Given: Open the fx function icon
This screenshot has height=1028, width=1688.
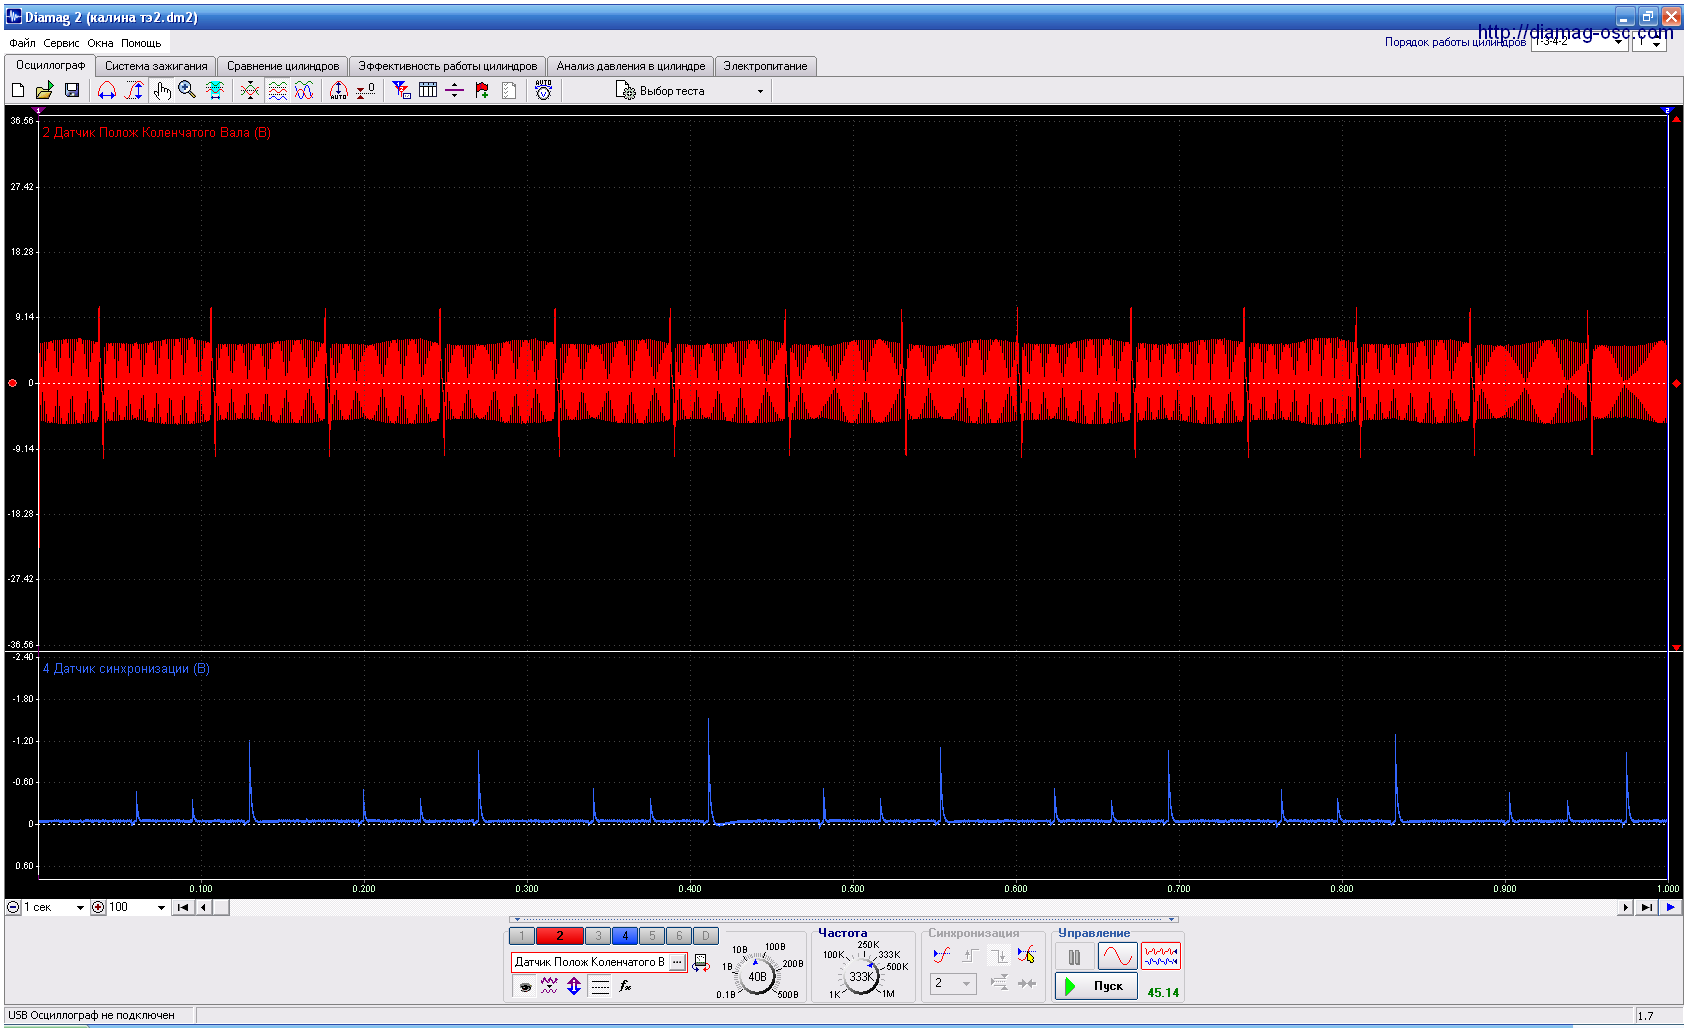Looking at the screenshot, I should [x=625, y=986].
